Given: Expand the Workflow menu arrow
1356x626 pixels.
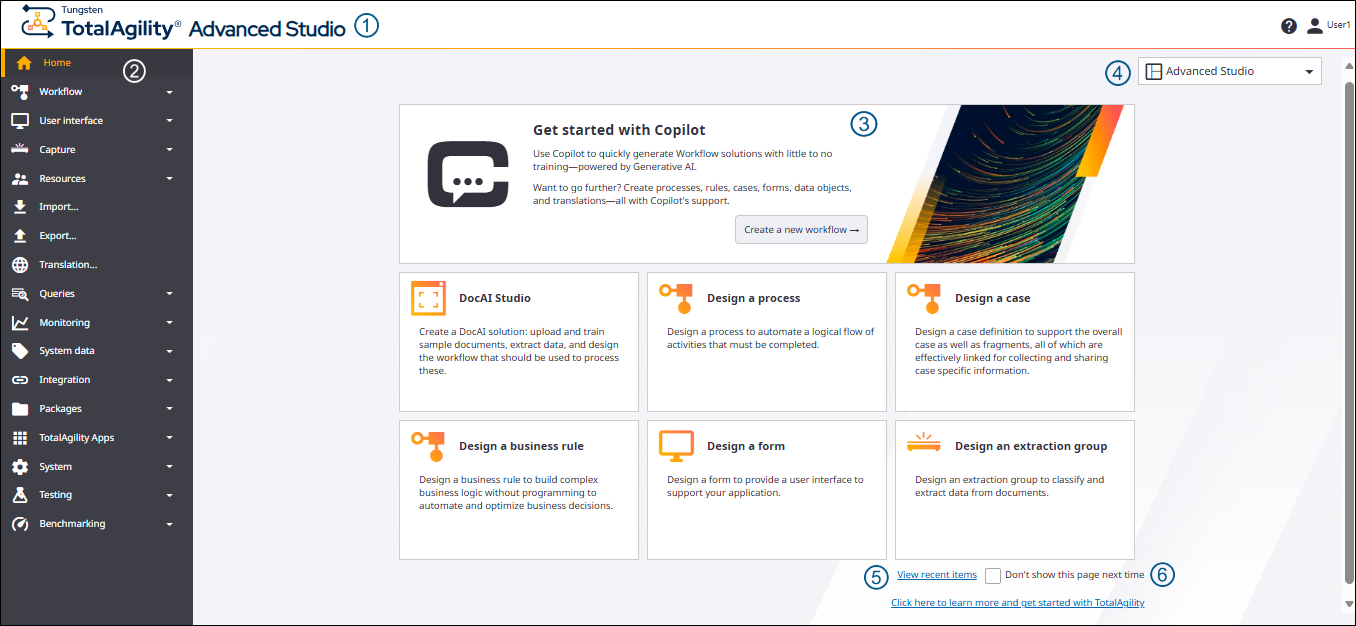Looking at the screenshot, I should coord(170,93).
